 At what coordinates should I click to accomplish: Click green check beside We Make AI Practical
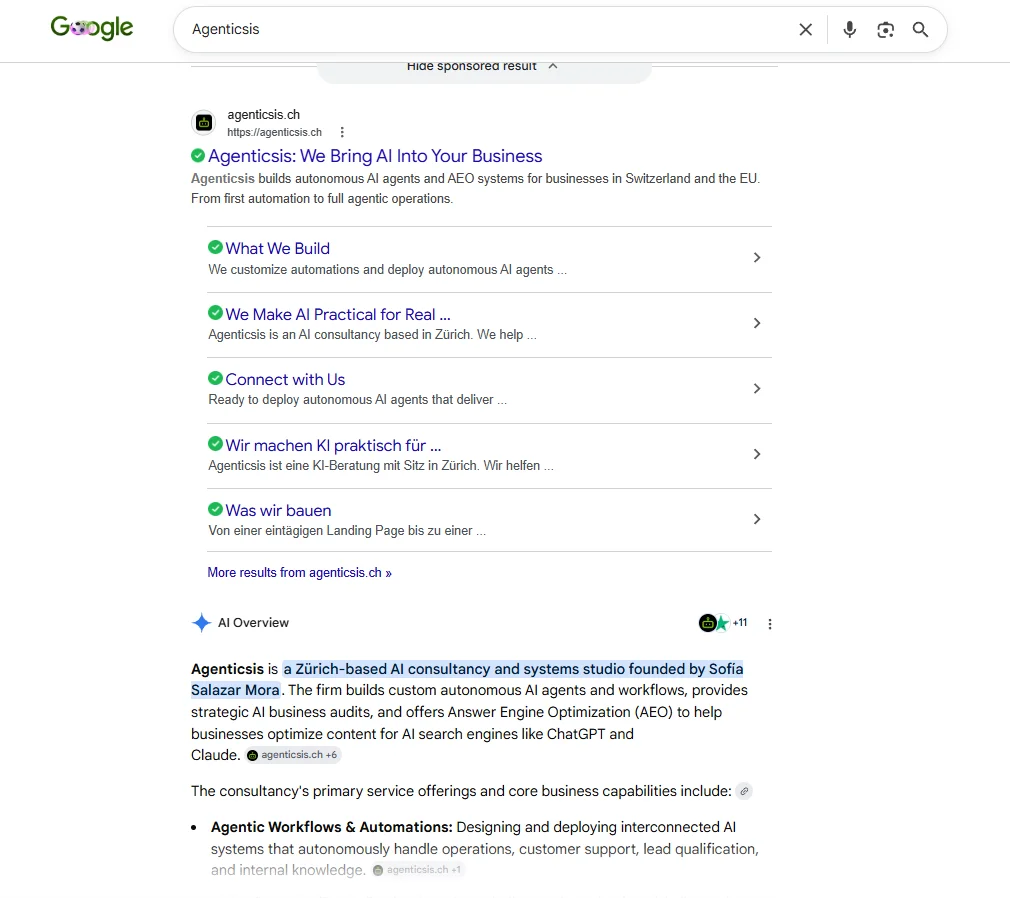[215, 313]
